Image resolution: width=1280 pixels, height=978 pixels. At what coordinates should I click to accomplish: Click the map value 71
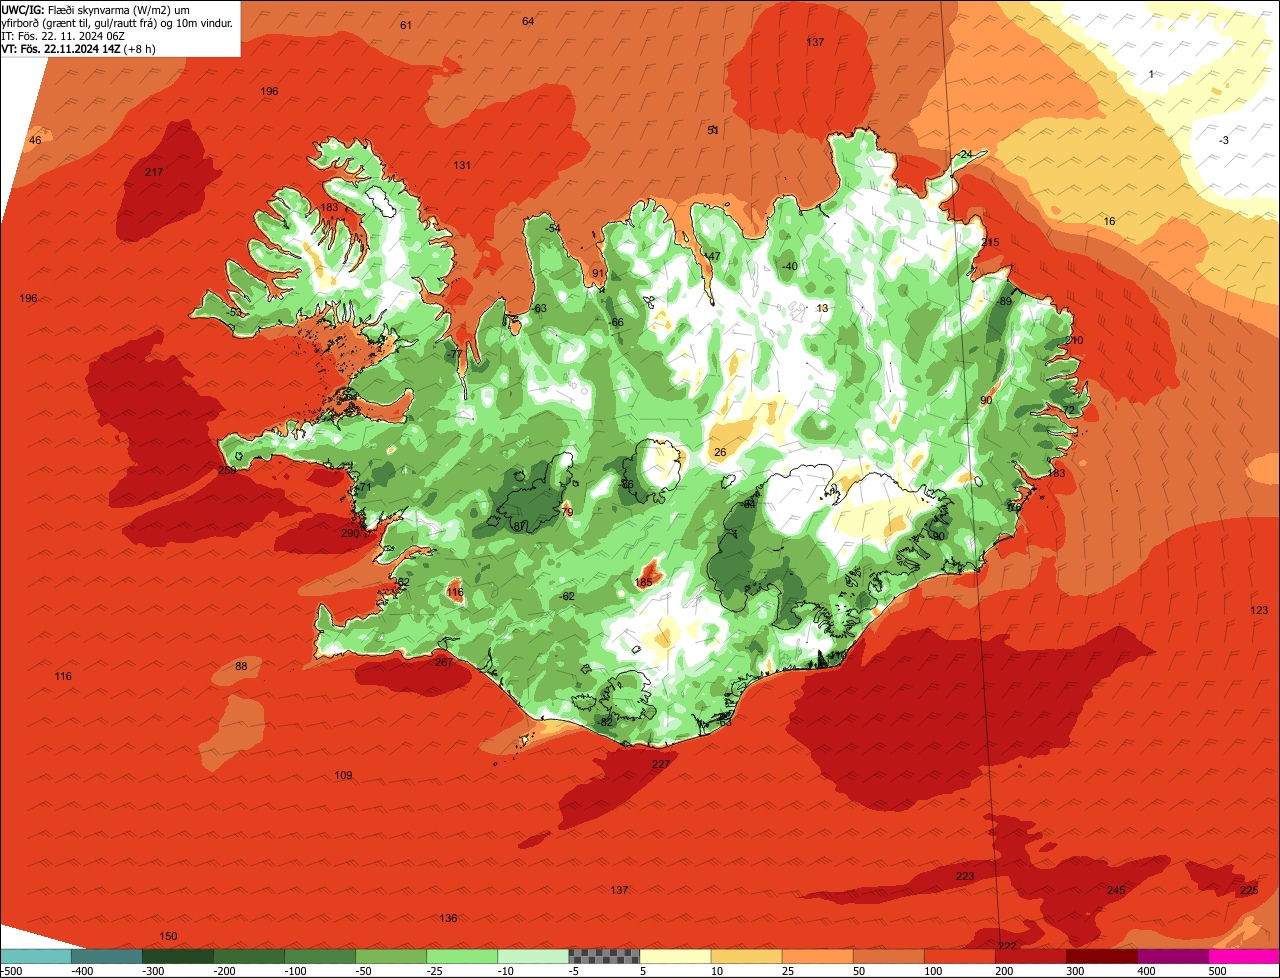point(365,488)
